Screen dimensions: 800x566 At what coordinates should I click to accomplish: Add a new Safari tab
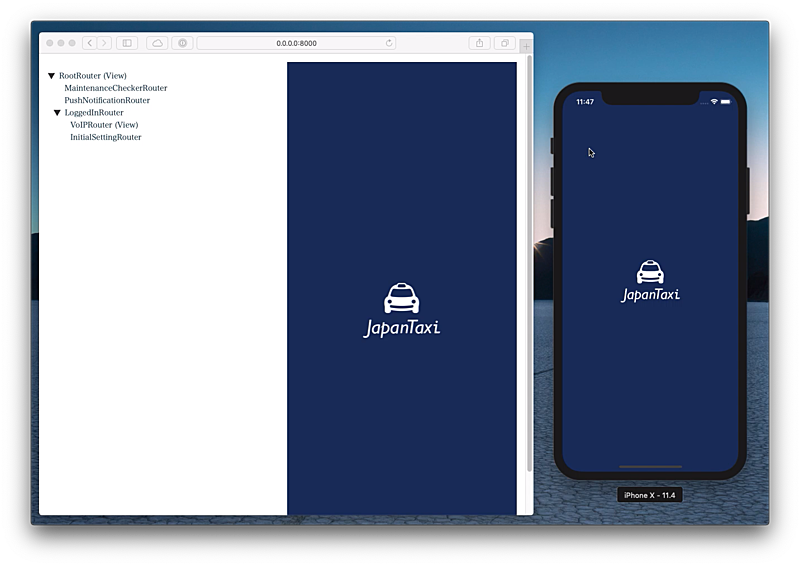click(526, 46)
